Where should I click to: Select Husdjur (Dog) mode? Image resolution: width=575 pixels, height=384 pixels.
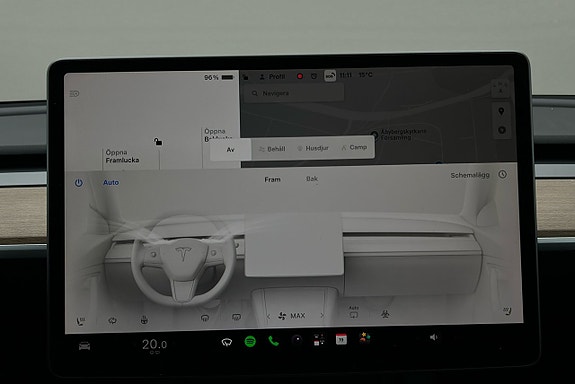313,148
